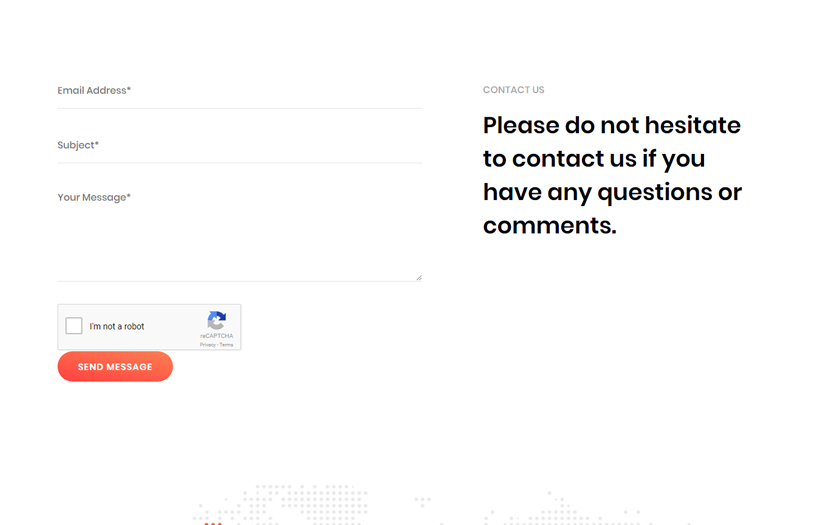
Task: Tick the "I'm not a robot" checkbox
Action: click(x=74, y=326)
